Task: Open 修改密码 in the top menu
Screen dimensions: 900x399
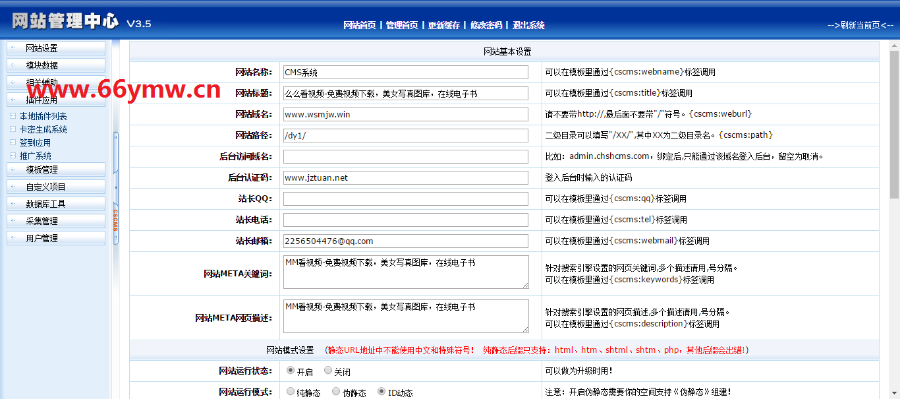Action: click(x=486, y=25)
